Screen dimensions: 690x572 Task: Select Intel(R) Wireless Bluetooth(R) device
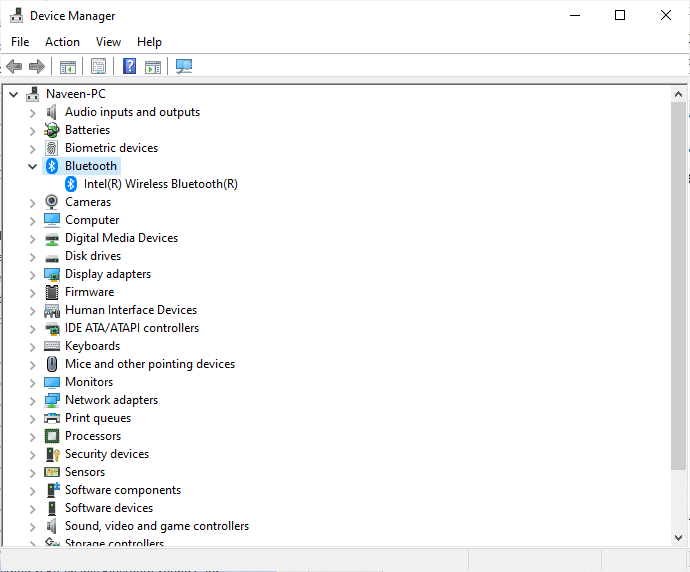160,184
